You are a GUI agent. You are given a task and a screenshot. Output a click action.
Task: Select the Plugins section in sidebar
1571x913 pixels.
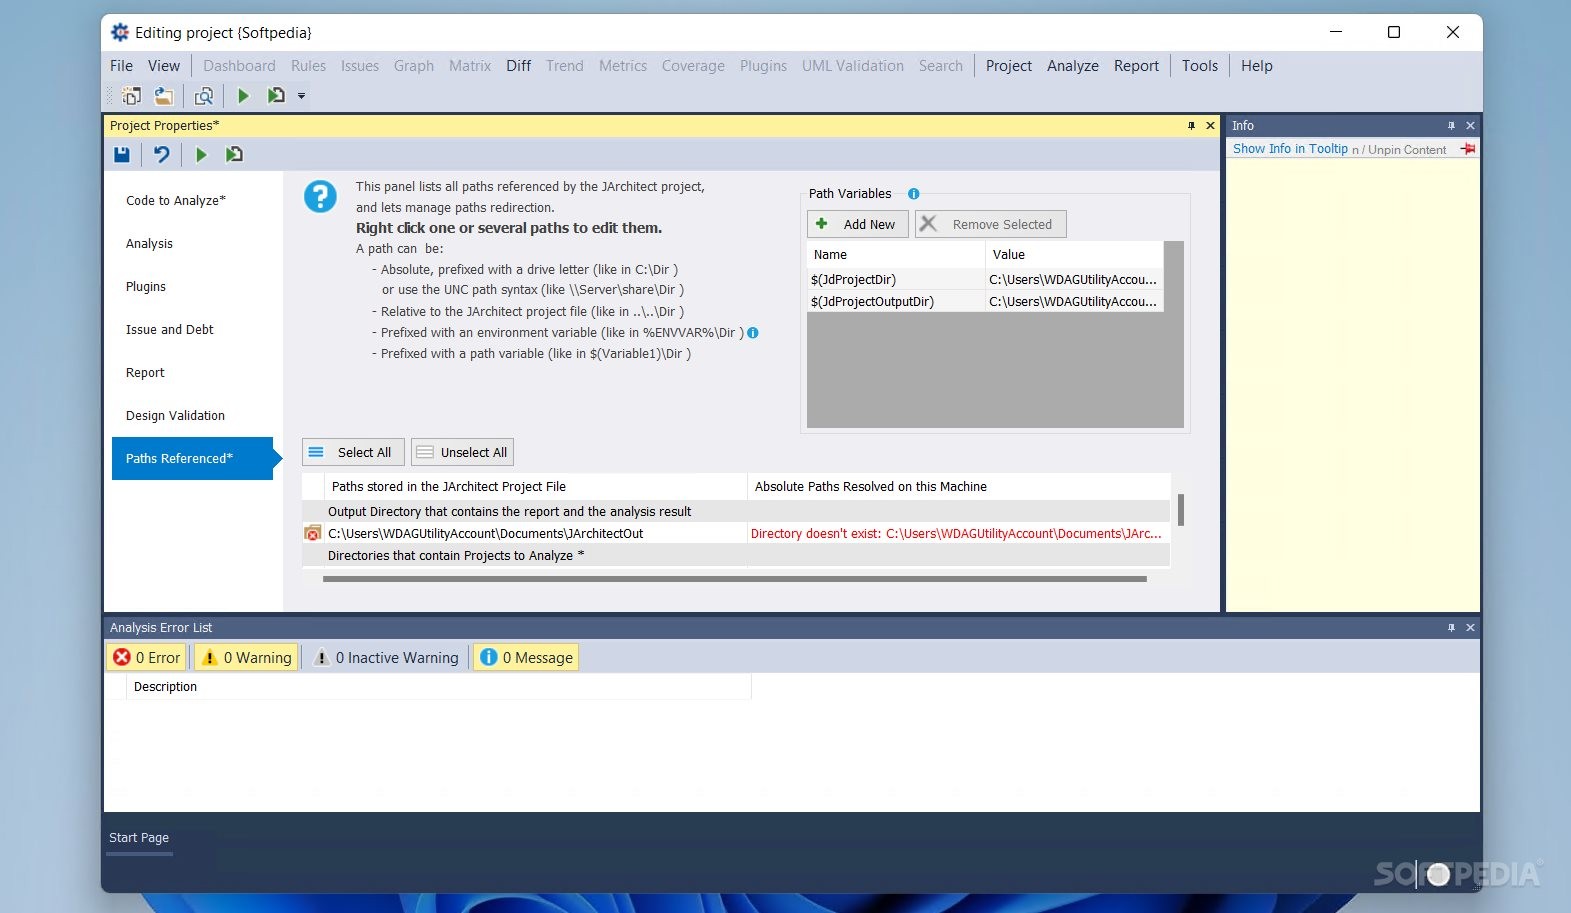[x=192, y=287]
